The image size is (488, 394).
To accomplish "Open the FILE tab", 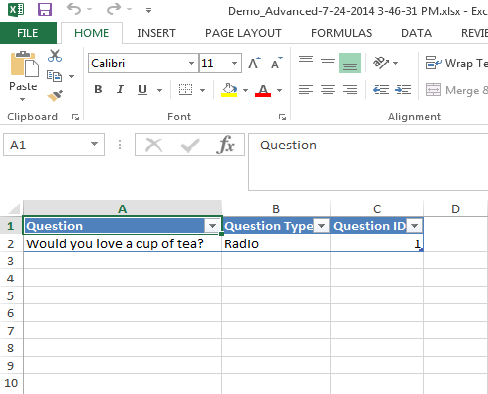I will 28,33.
